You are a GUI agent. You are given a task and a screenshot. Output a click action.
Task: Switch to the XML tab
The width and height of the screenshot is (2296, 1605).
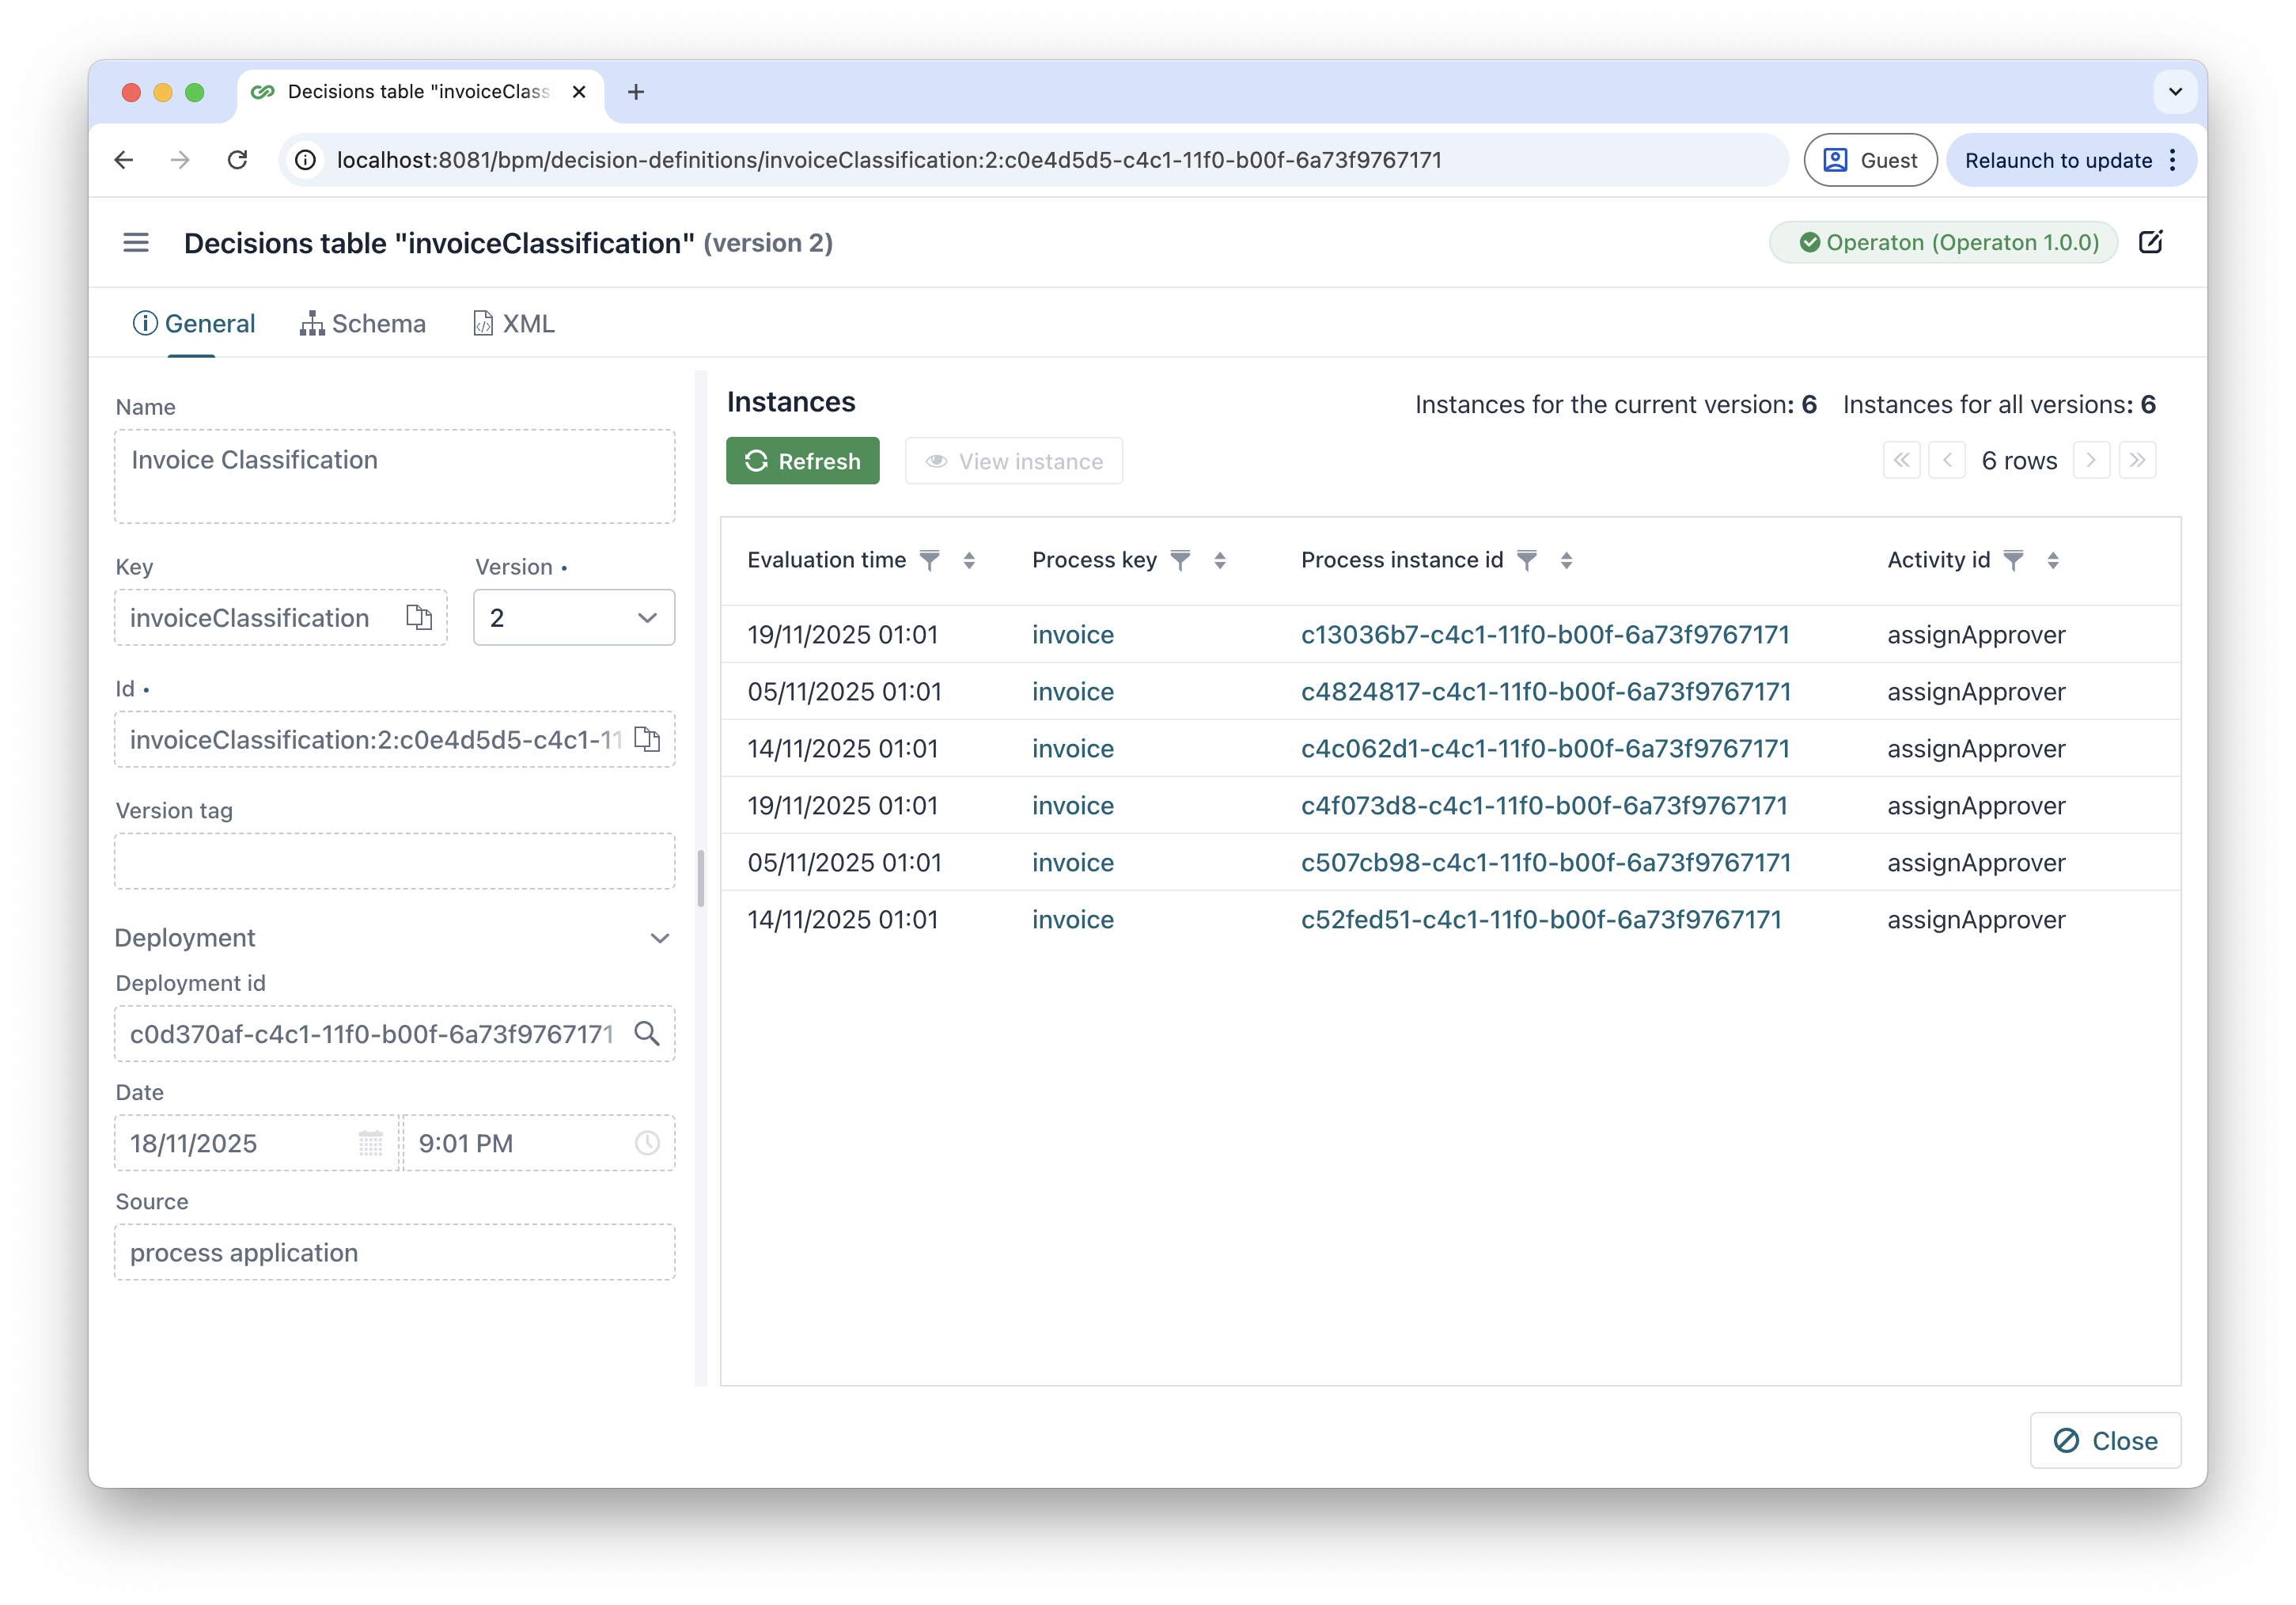tap(514, 324)
